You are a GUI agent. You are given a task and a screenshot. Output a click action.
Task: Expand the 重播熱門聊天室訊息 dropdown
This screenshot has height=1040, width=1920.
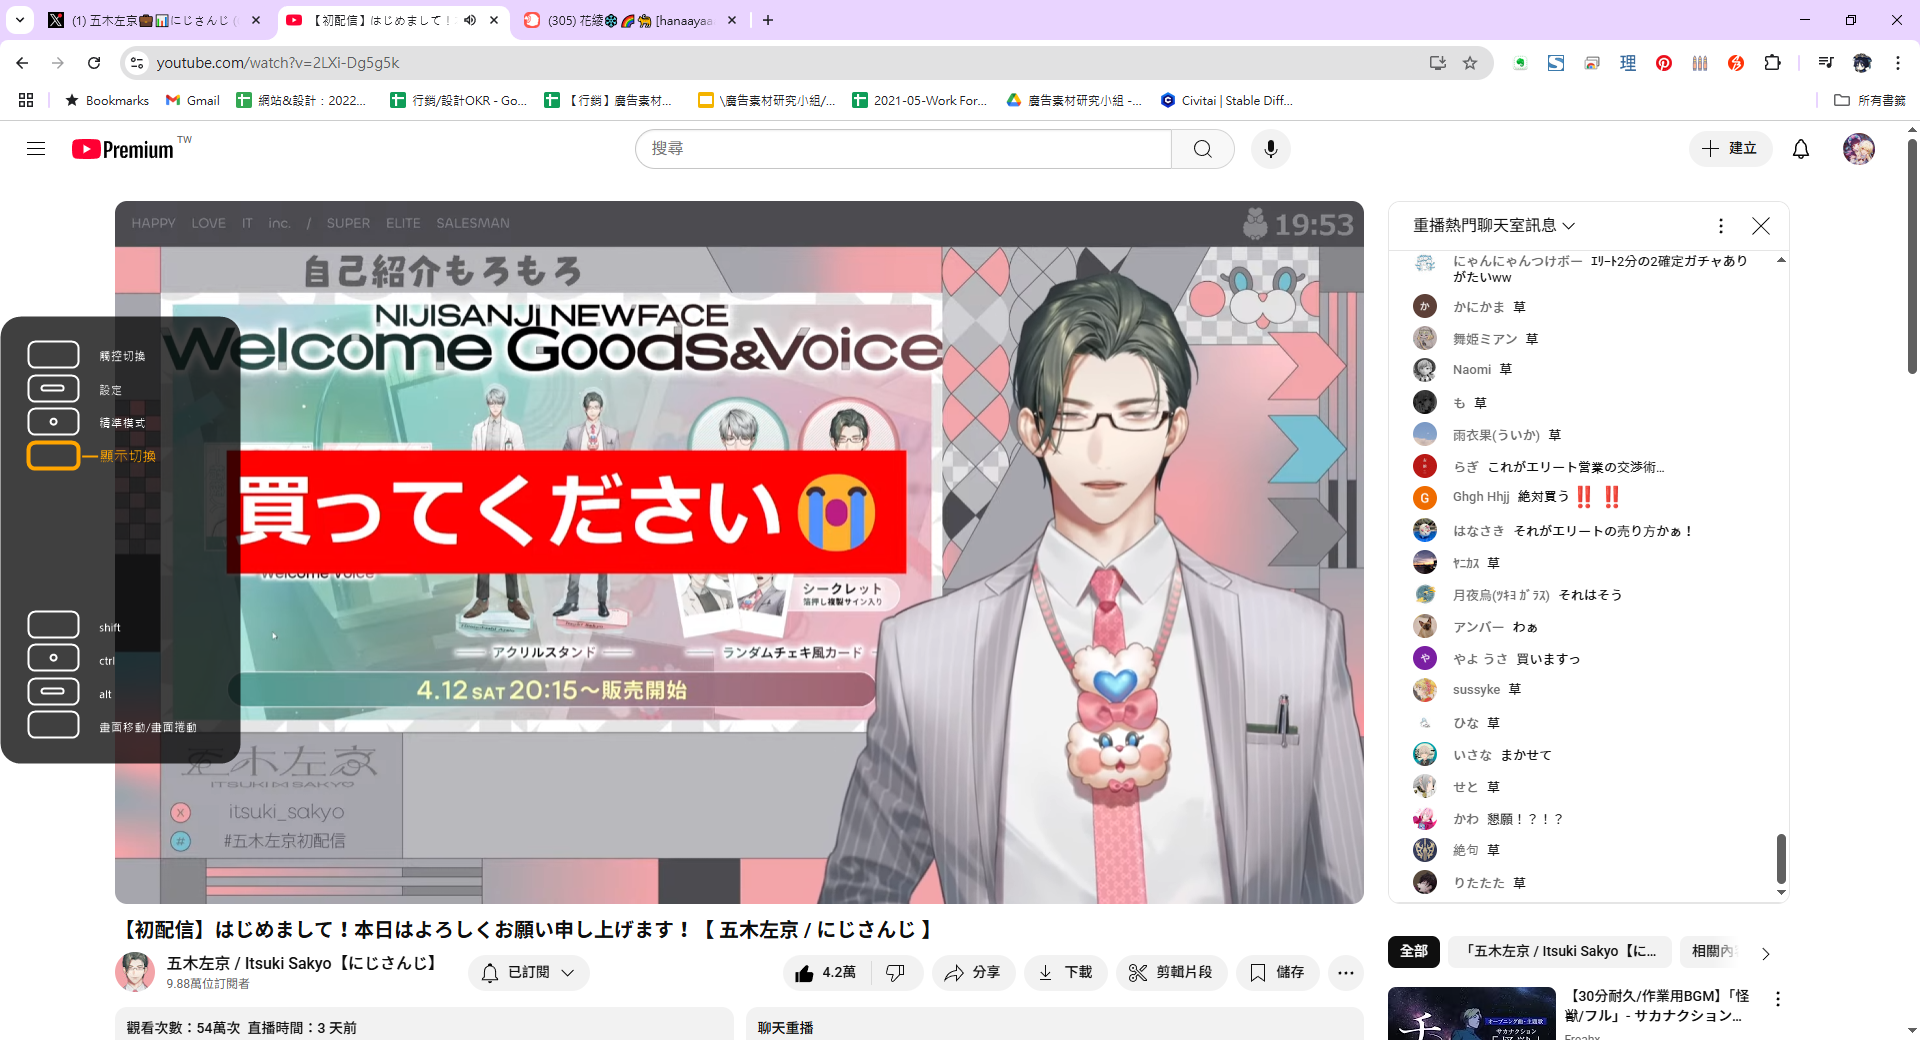1494,226
